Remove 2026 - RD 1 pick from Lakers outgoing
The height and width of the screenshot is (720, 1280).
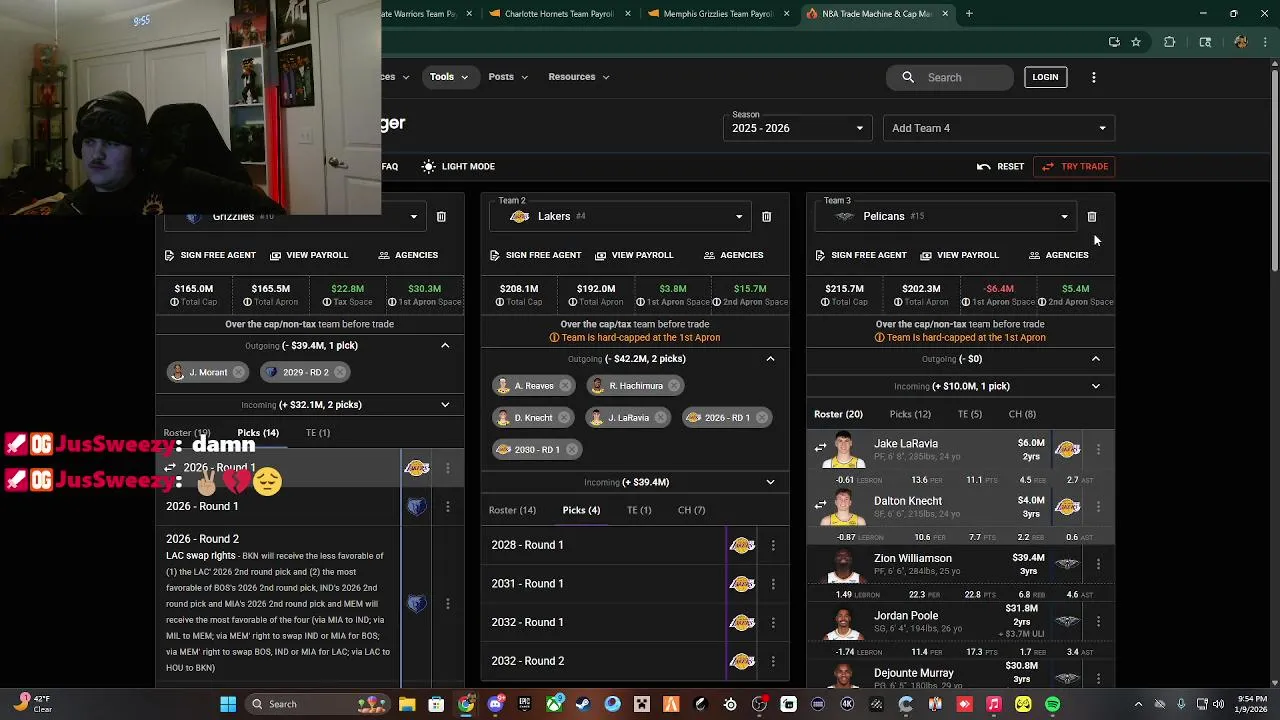761,418
